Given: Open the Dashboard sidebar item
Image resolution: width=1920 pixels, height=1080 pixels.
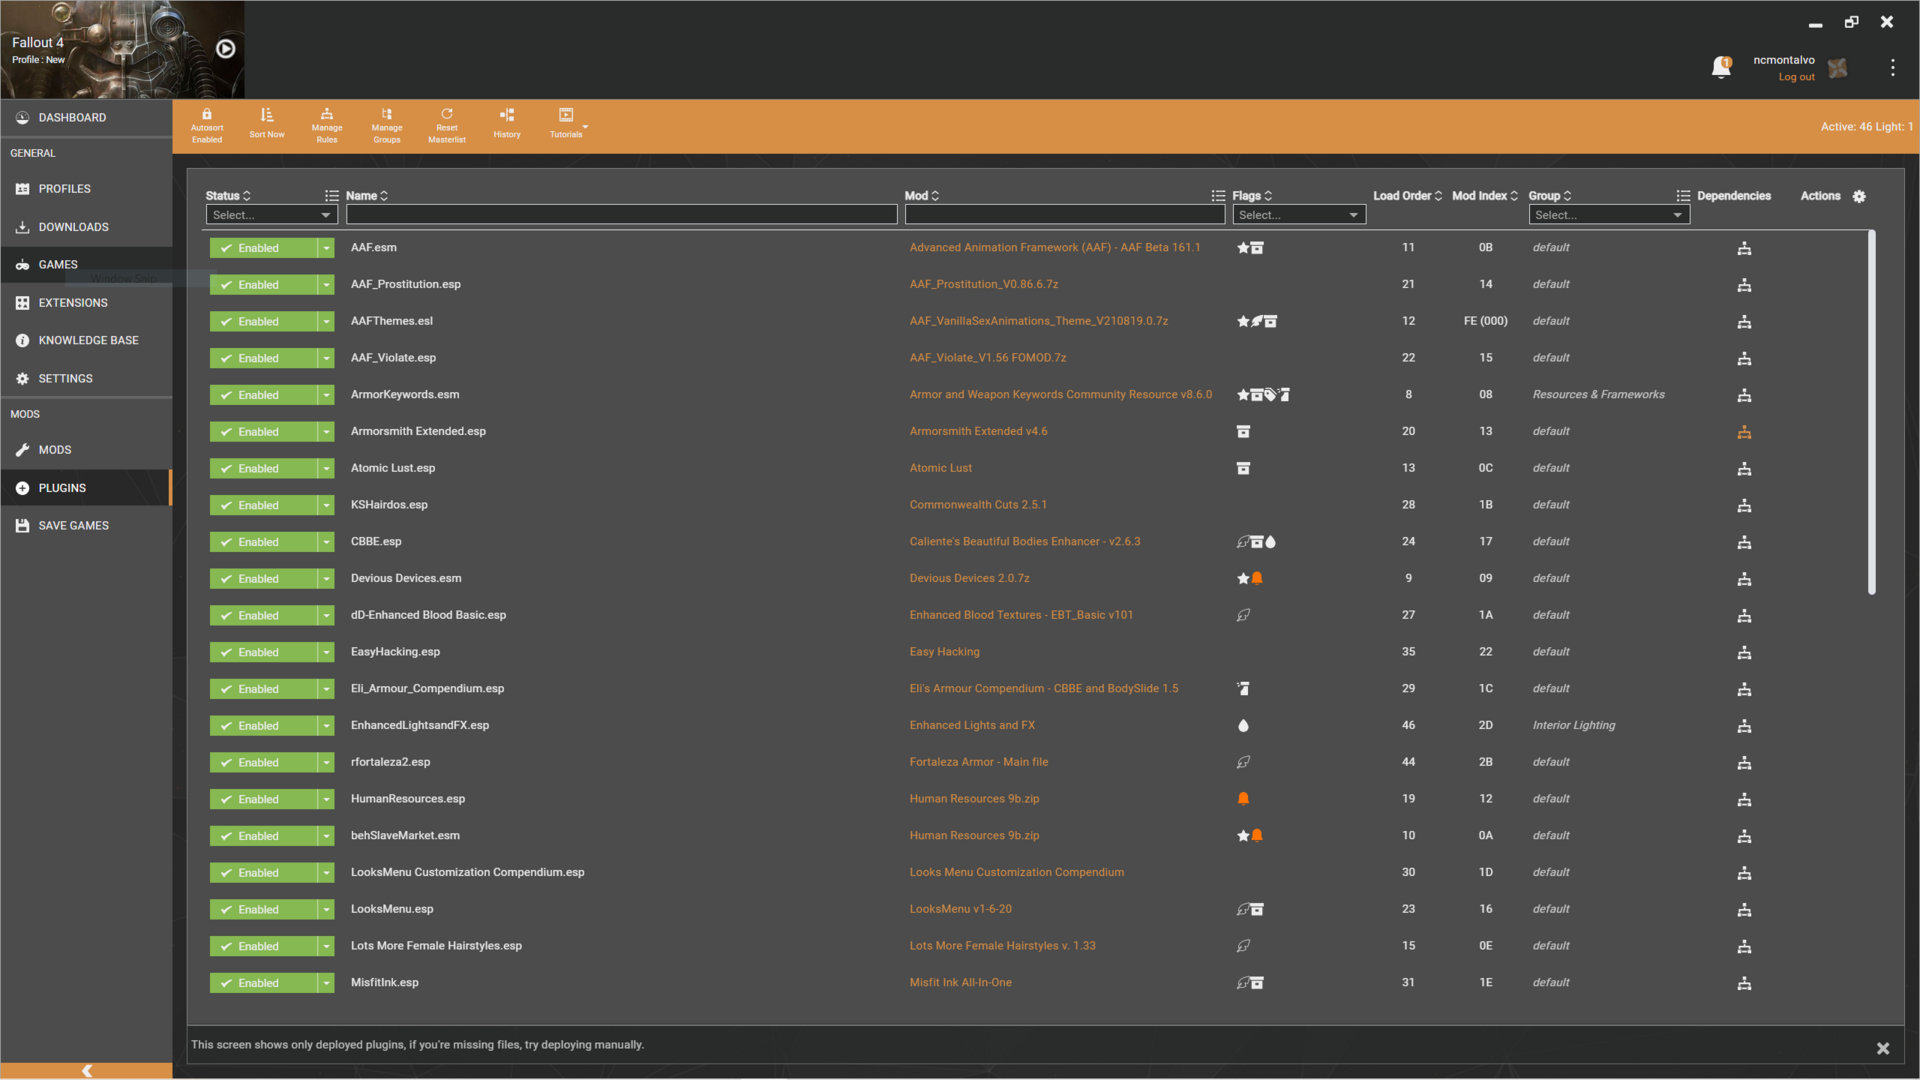Looking at the screenshot, I should pos(86,118).
